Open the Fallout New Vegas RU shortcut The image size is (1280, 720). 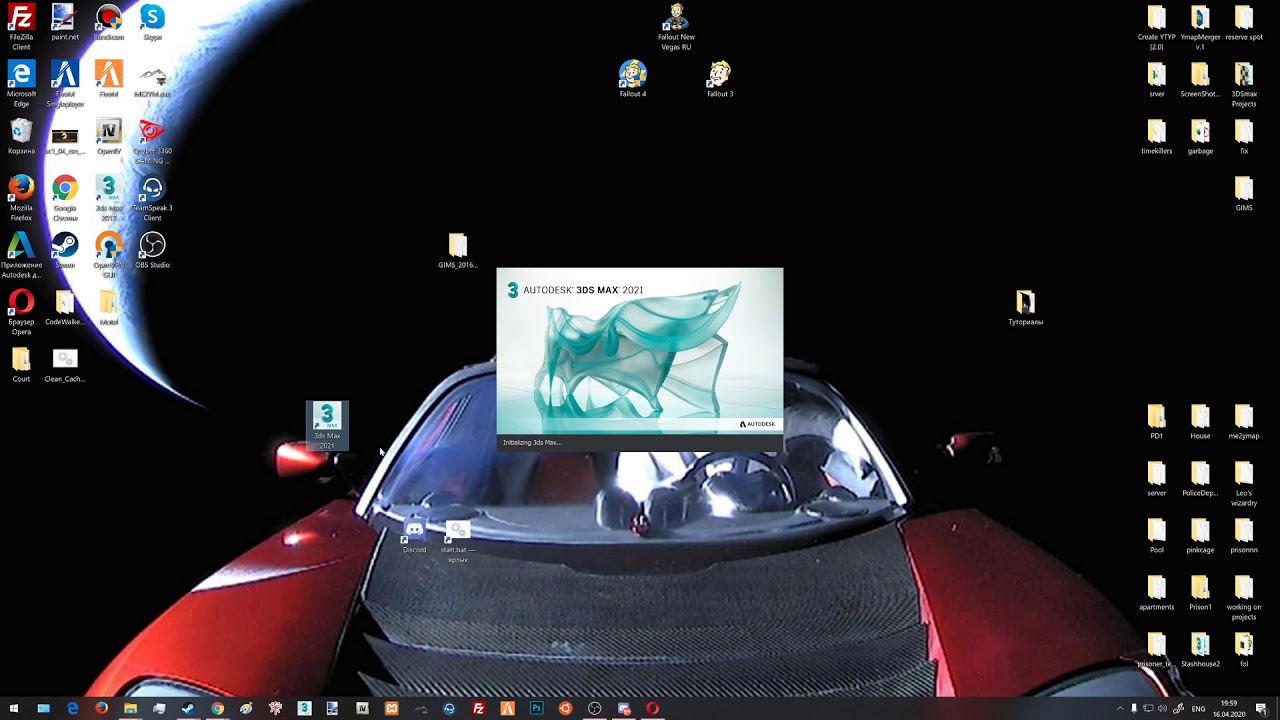coord(676,27)
